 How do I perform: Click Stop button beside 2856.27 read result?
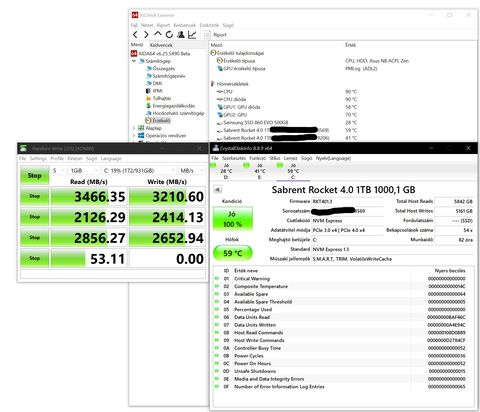[x=34, y=238]
